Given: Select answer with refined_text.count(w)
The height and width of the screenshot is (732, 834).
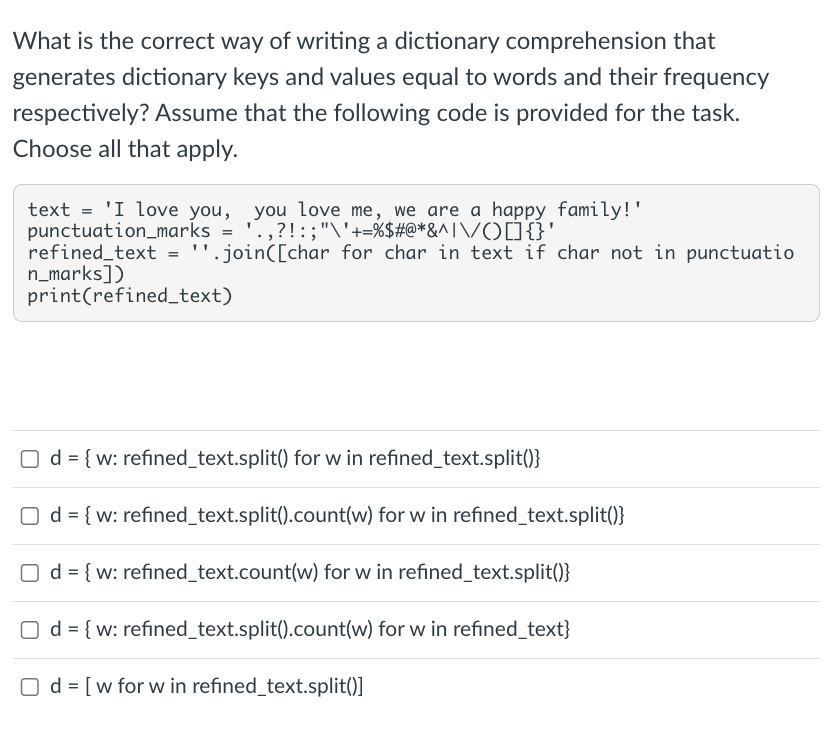Looking at the screenshot, I should click(x=310, y=572).
